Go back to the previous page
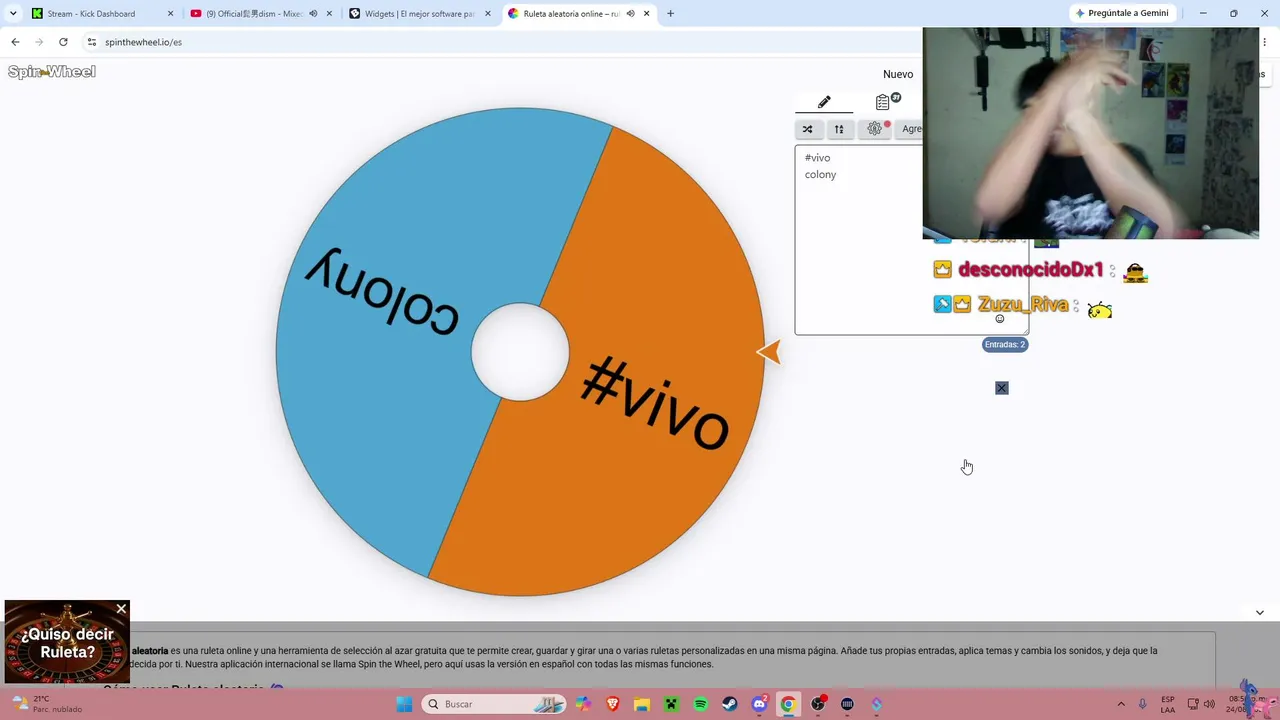Image resolution: width=1280 pixels, height=720 pixels. point(15,42)
